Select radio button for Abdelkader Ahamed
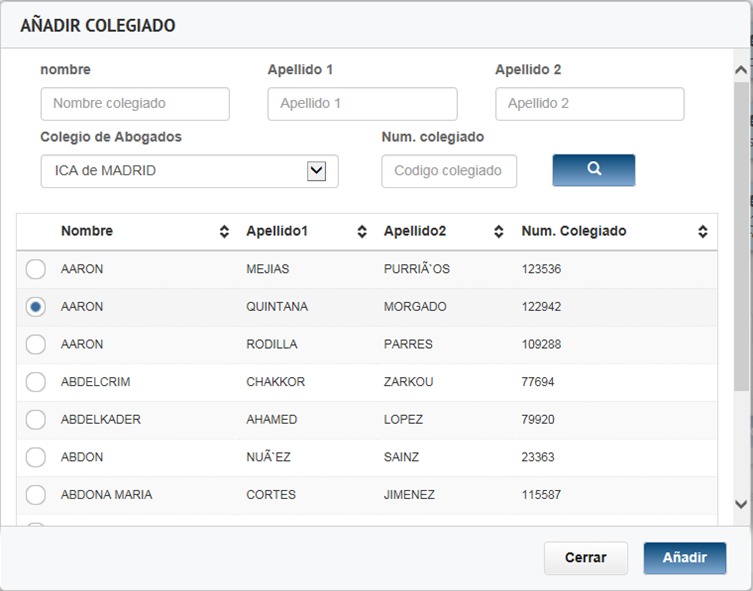Screen dimensions: 753x591 [x=36, y=419]
